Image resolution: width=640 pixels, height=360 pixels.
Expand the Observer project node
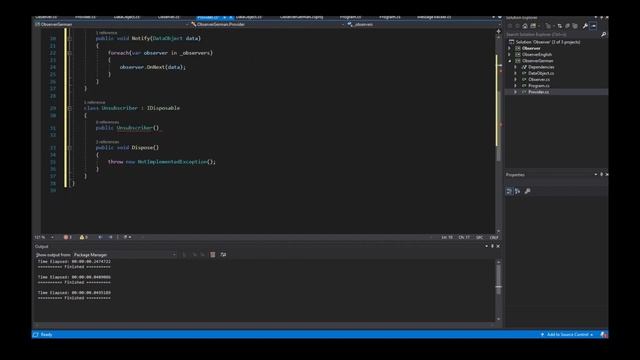coord(509,48)
